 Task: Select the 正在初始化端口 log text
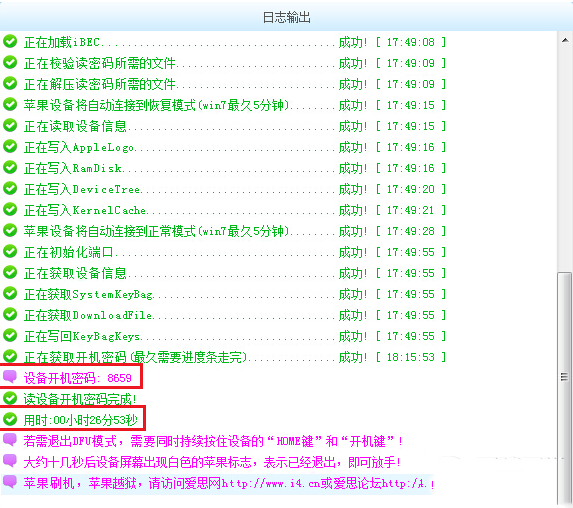point(68,252)
